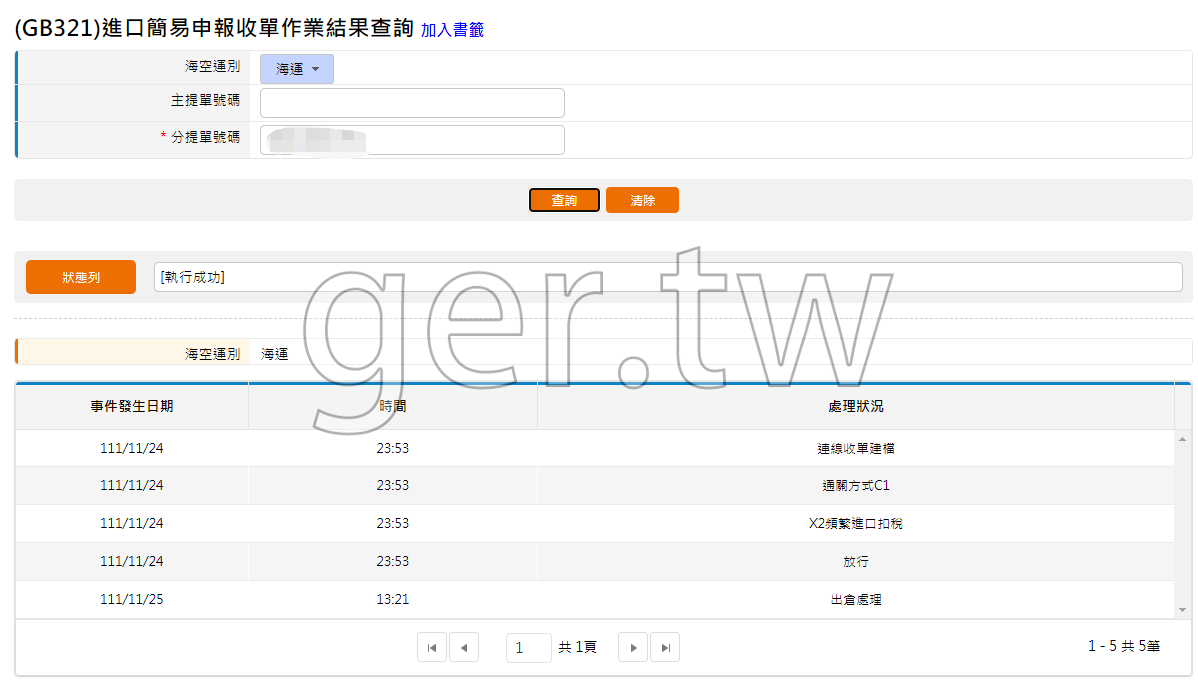The image size is (1198, 682).
Task: Click the 海運 result value text
Action: [x=274, y=354]
